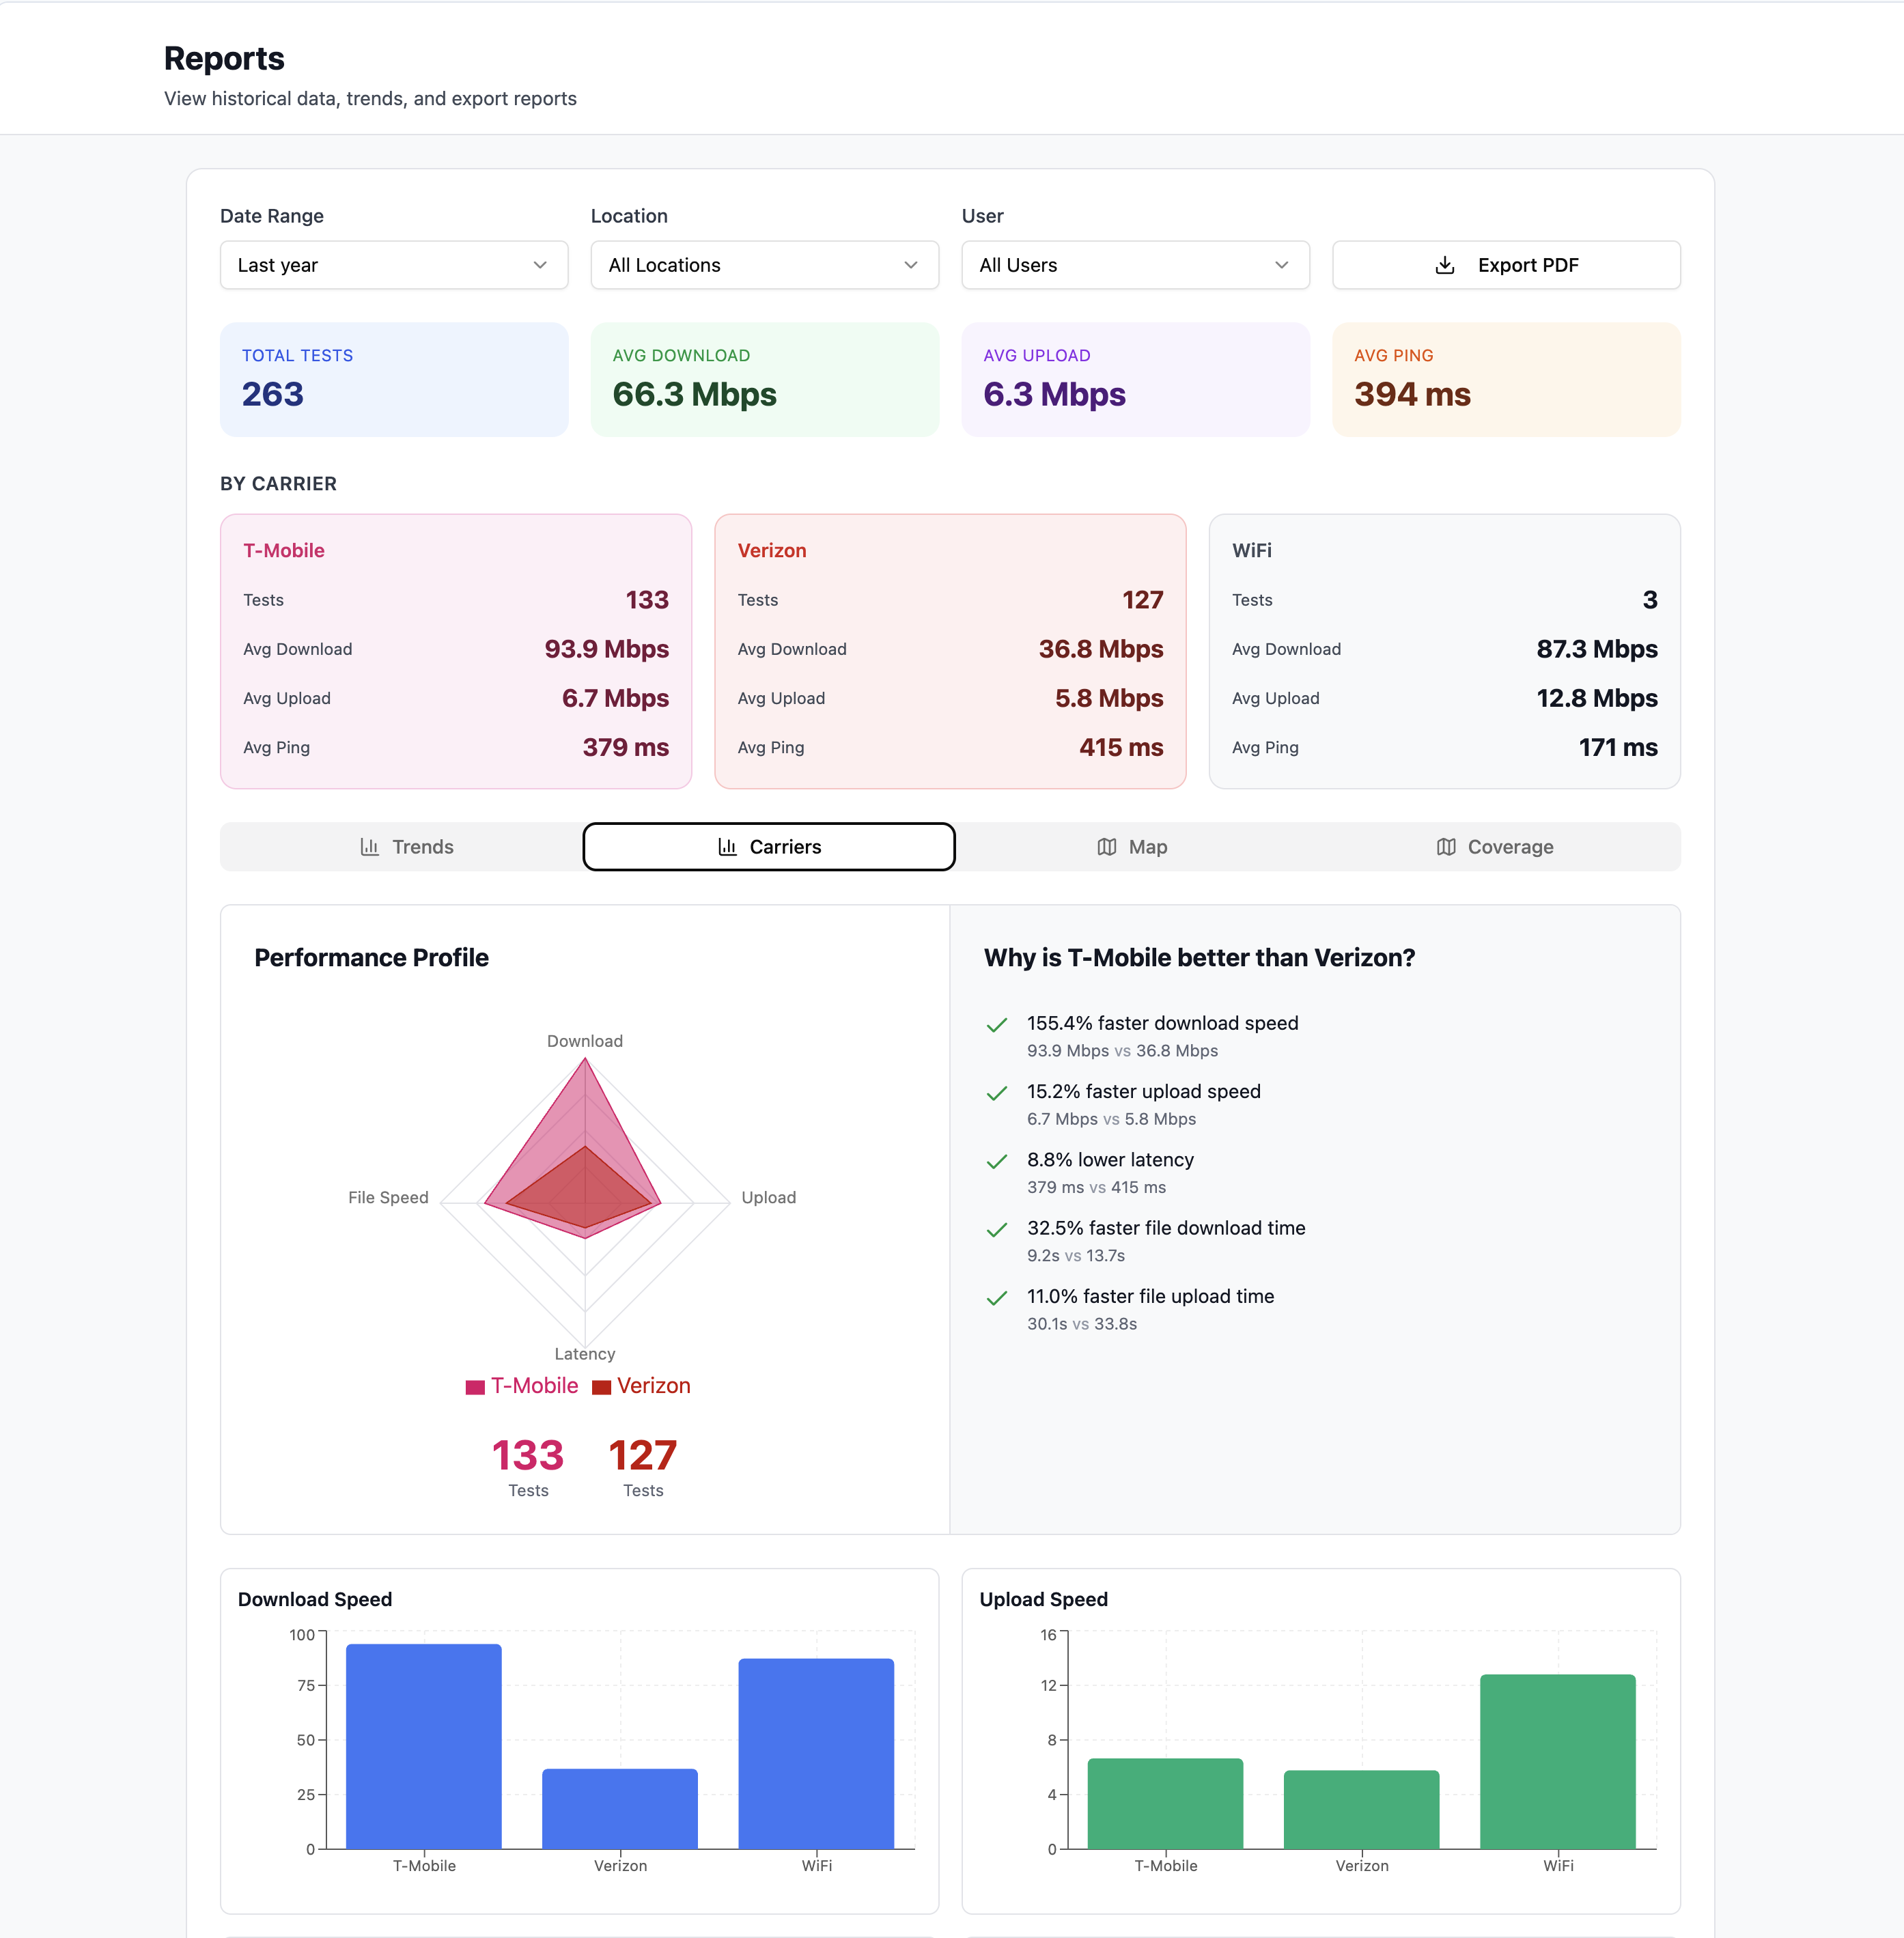Click checkmark beside 155.4% faster download speed
Image resolution: width=1904 pixels, height=1938 pixels.
click(x=996, y=1025)
